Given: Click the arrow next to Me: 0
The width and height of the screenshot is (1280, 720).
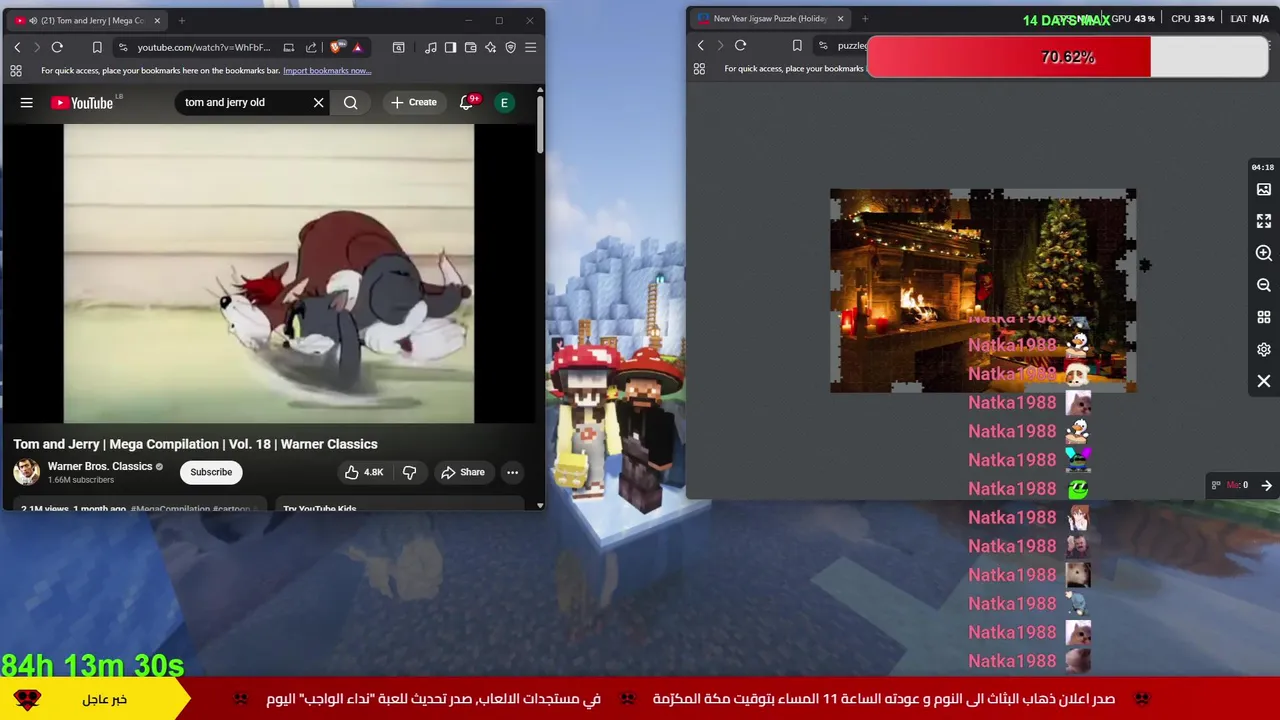Looking at the screenshot, I should coord(1266,485).
